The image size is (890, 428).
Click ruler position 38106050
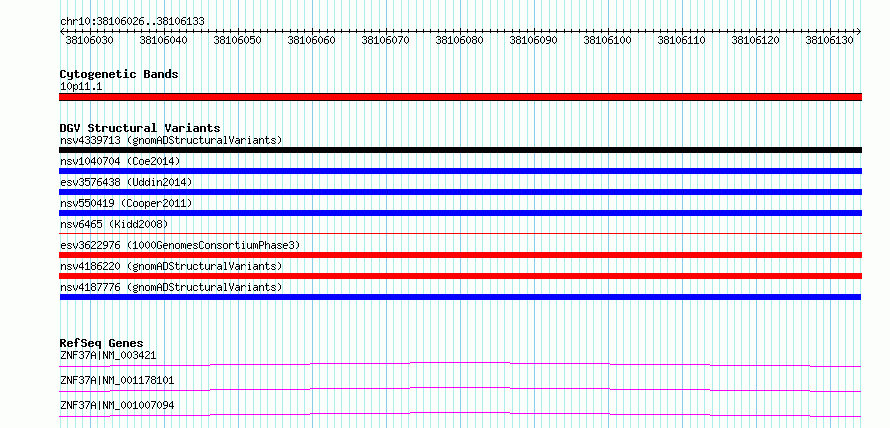point(237,40)
